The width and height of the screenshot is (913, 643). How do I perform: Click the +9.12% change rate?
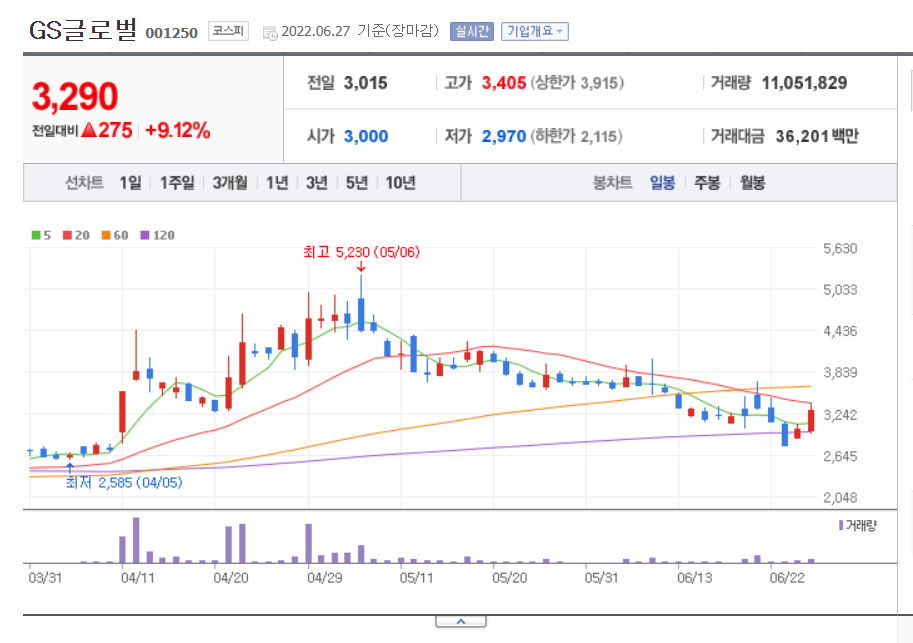tap(178, 130)
